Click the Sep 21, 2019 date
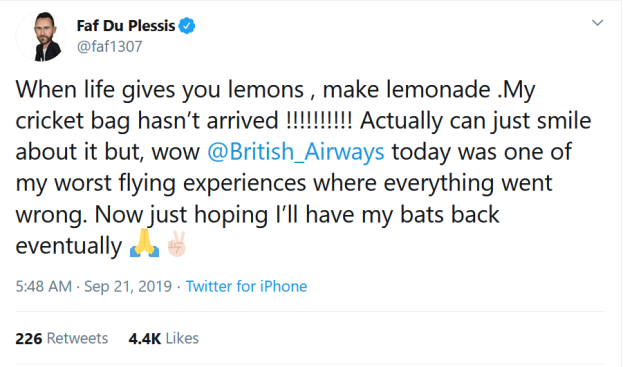 [128, 286]
